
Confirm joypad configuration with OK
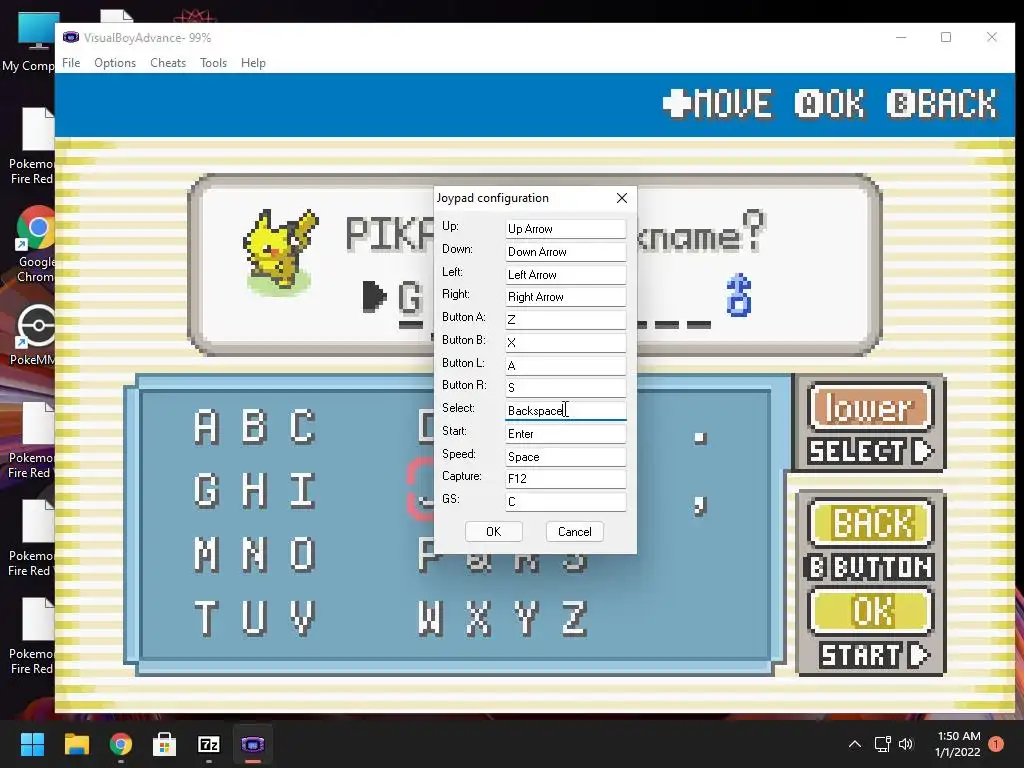[494, 532]
